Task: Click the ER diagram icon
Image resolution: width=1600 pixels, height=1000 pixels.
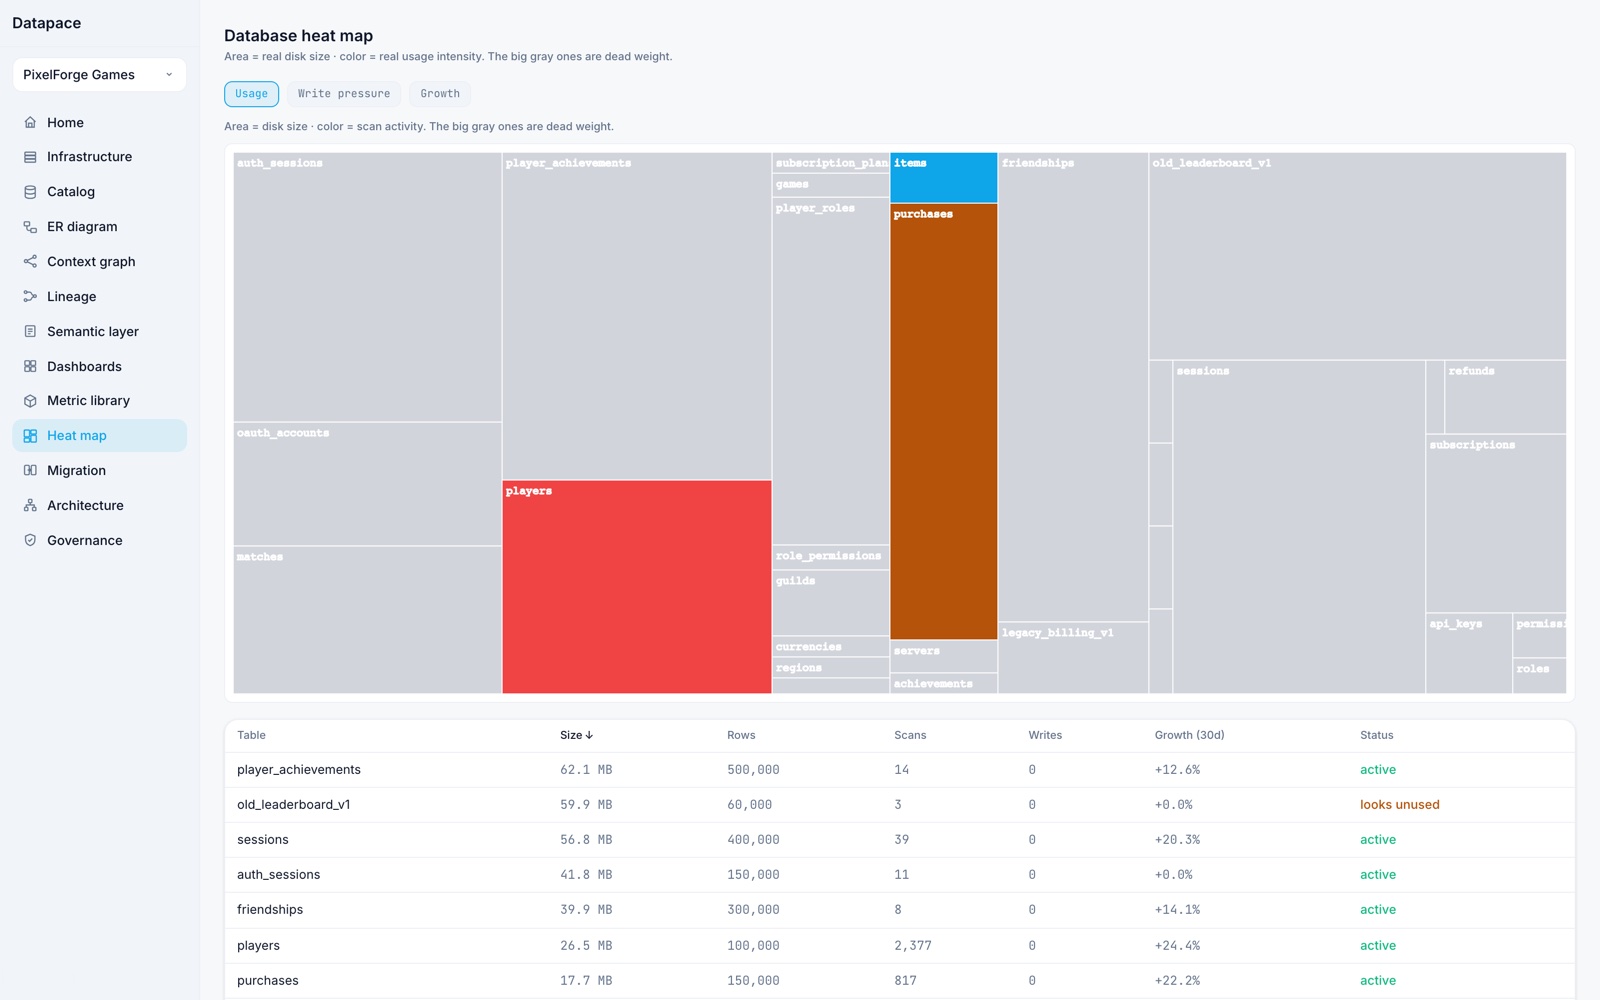Action: pos(30,227)
